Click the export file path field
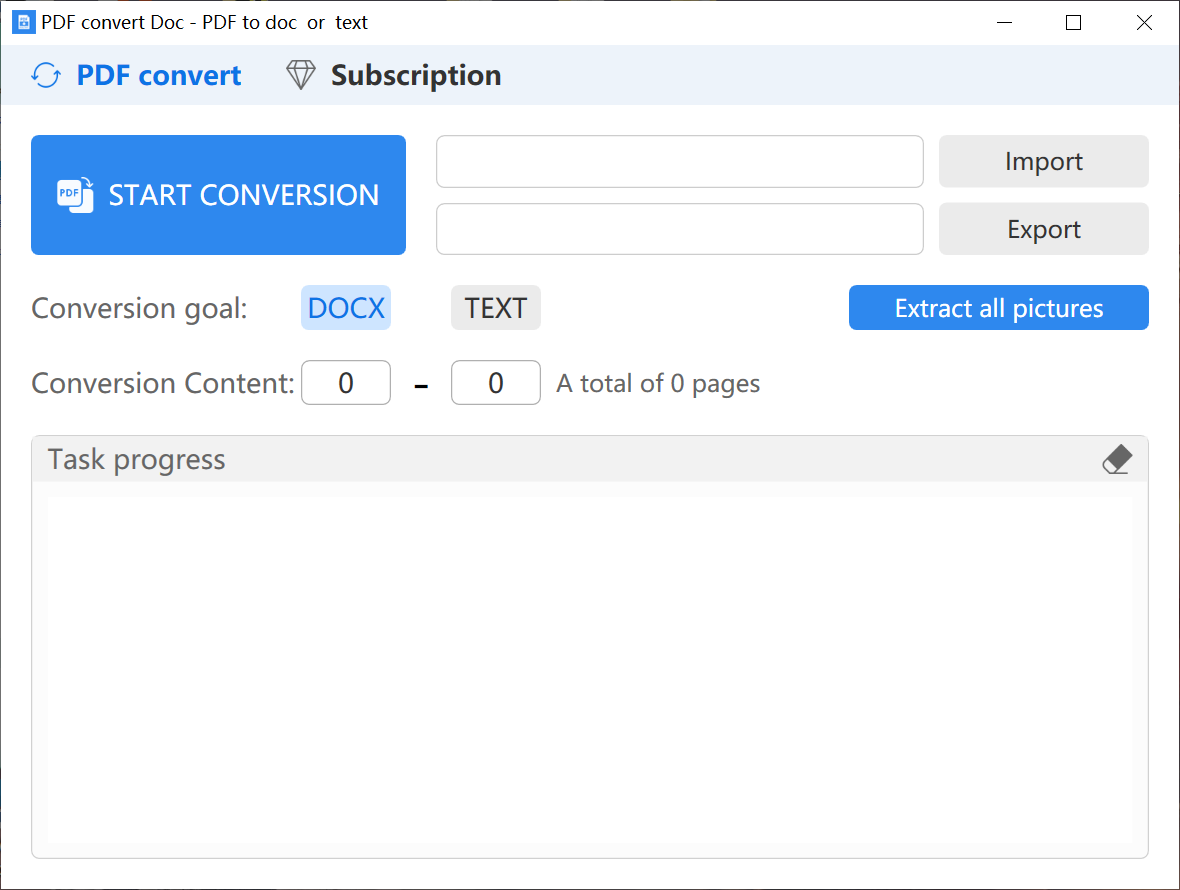Screen dimensions: 1180x890 679,230
